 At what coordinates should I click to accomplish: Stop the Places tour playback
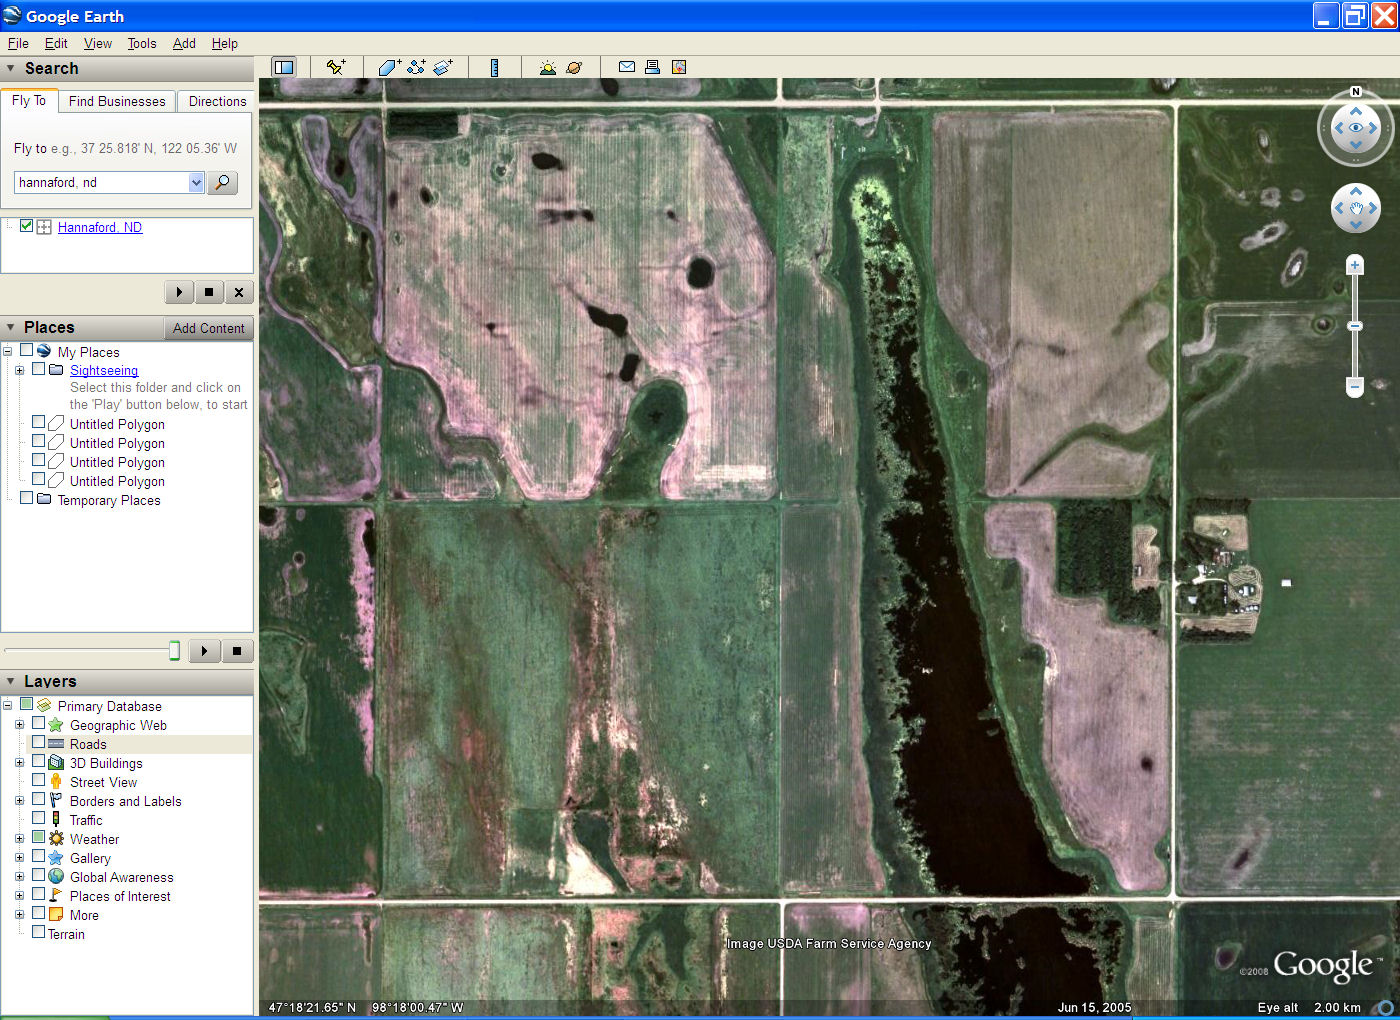tap(237, 651)
